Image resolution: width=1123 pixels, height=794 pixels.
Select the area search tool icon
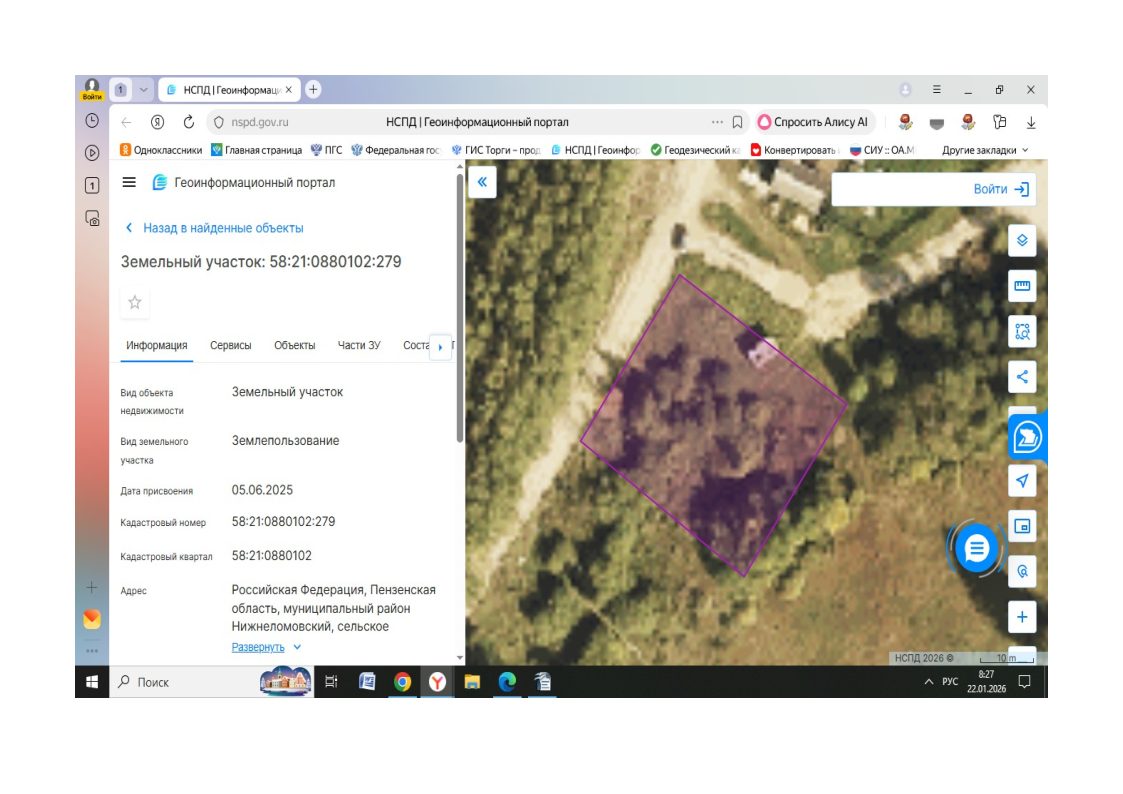pyautogui.click(x=1022, y=331)
